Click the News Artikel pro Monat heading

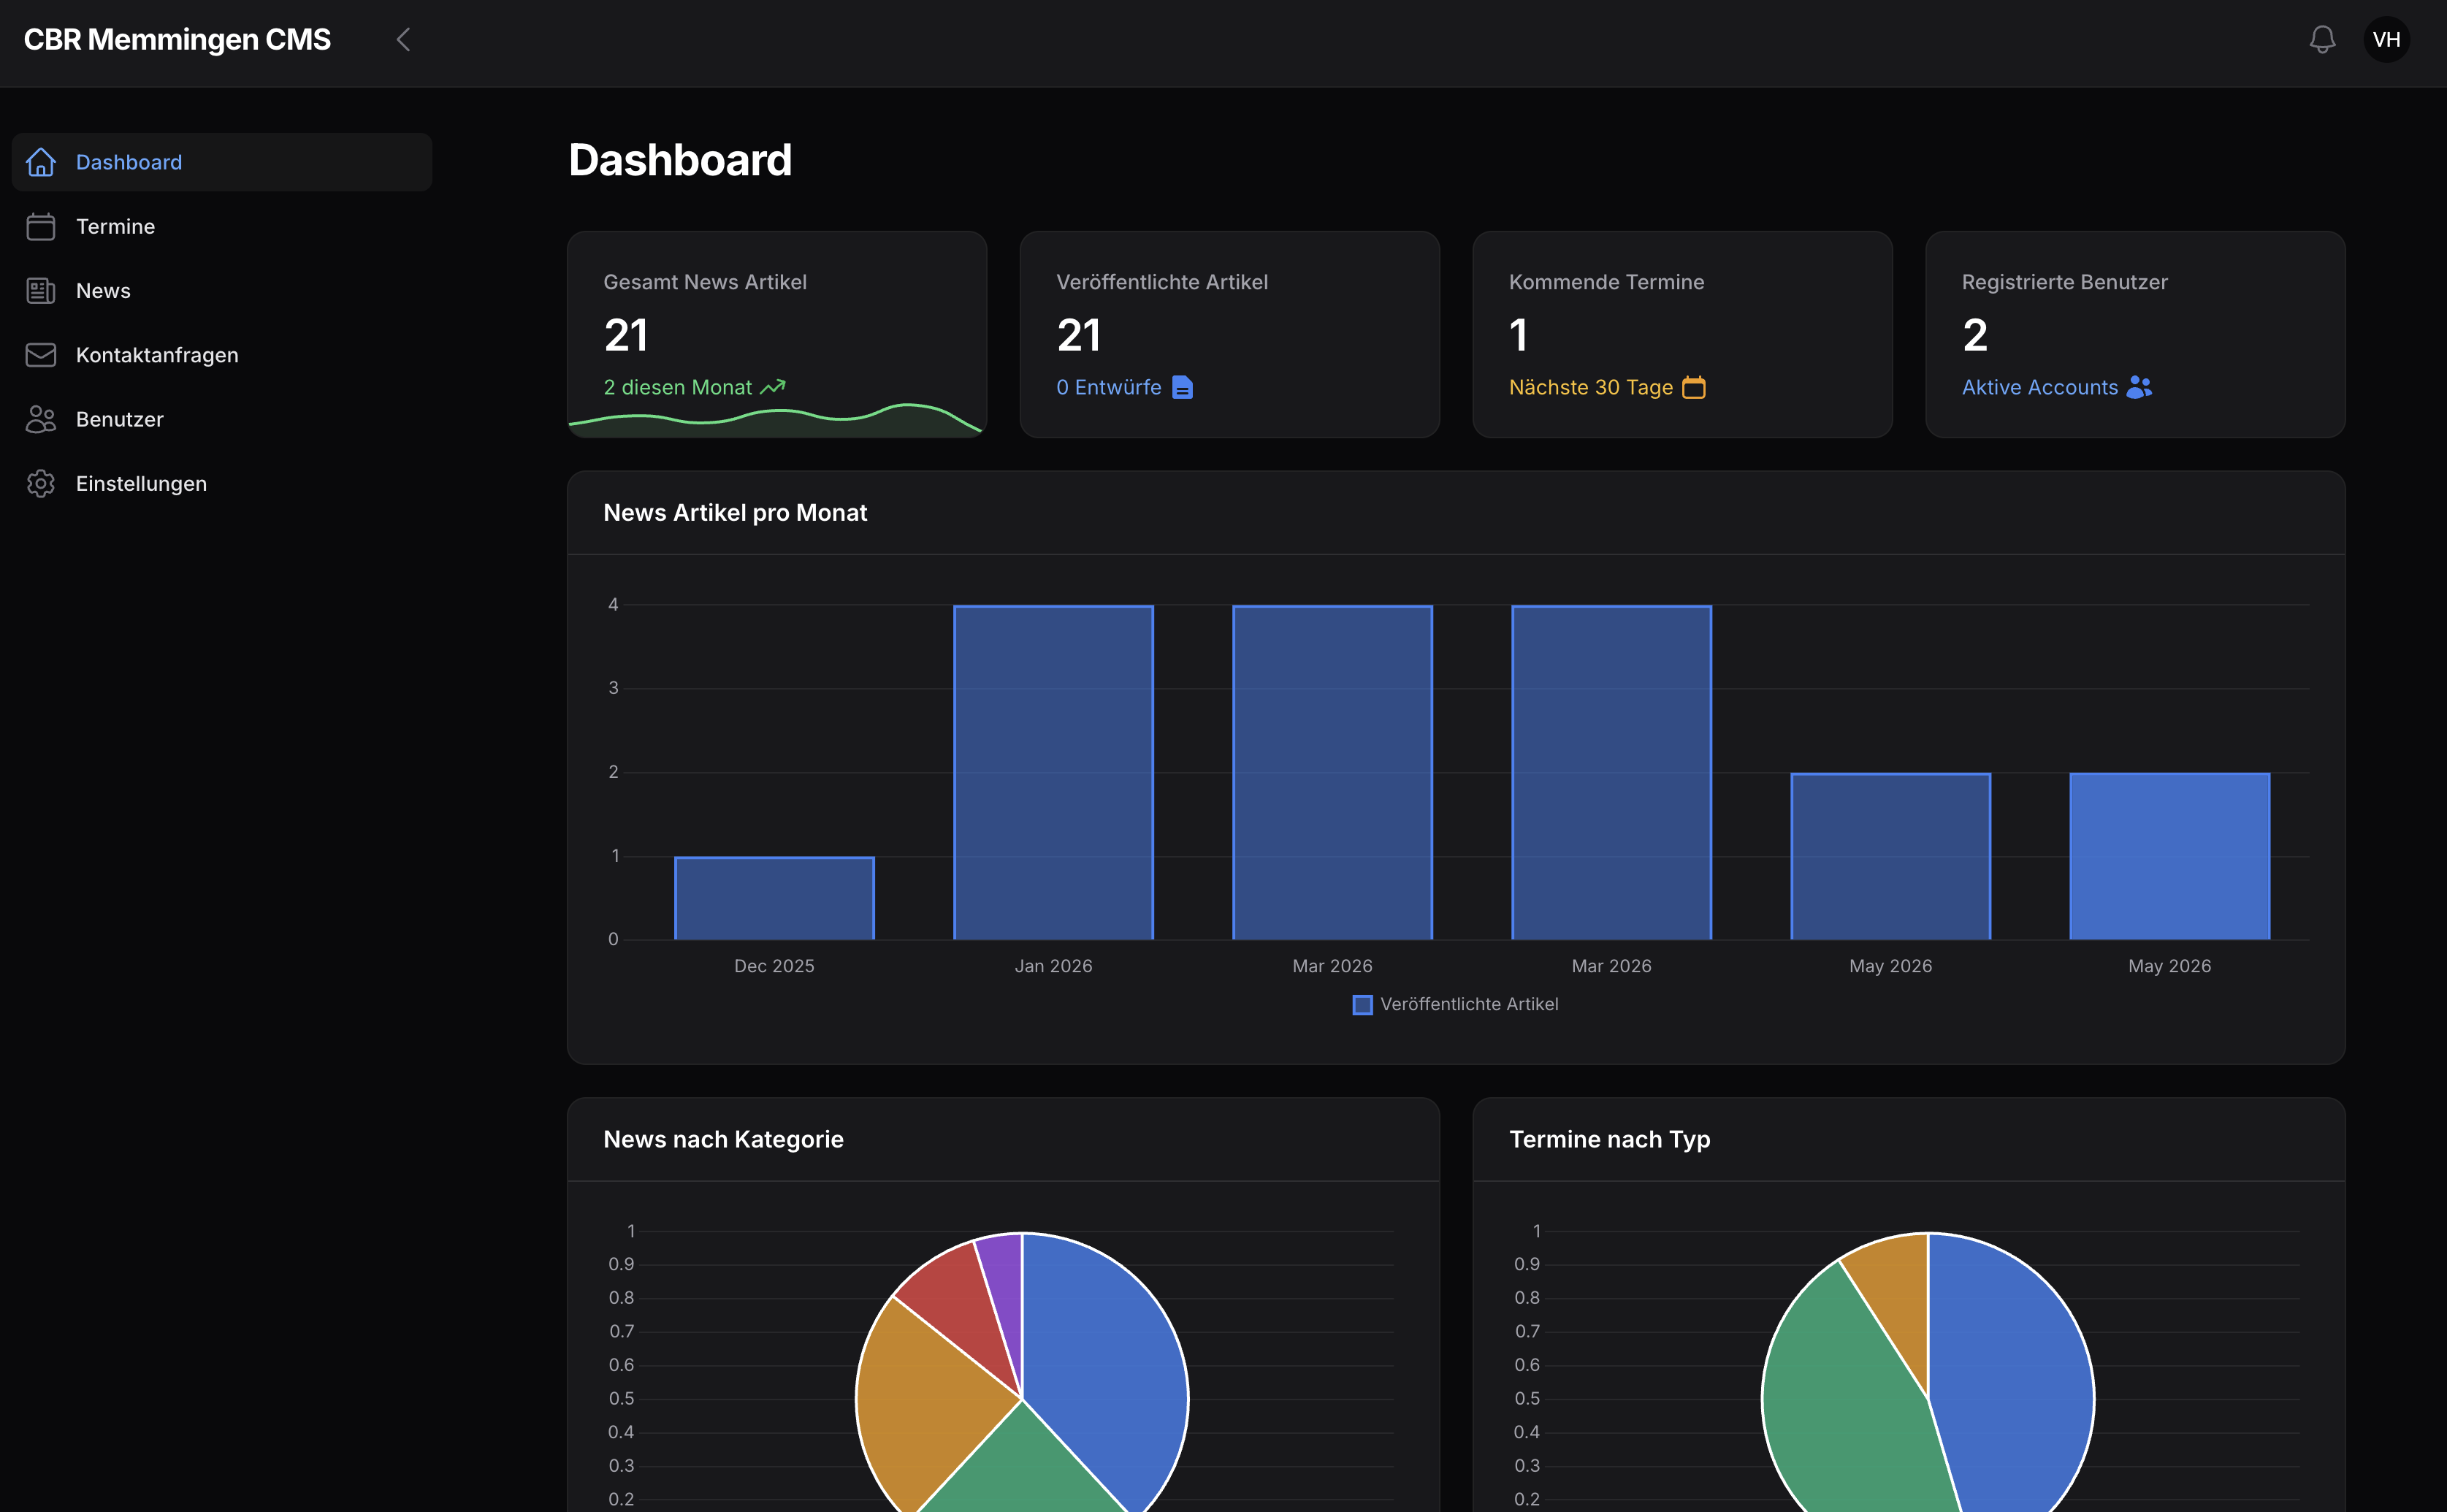[x=735, y=513]
